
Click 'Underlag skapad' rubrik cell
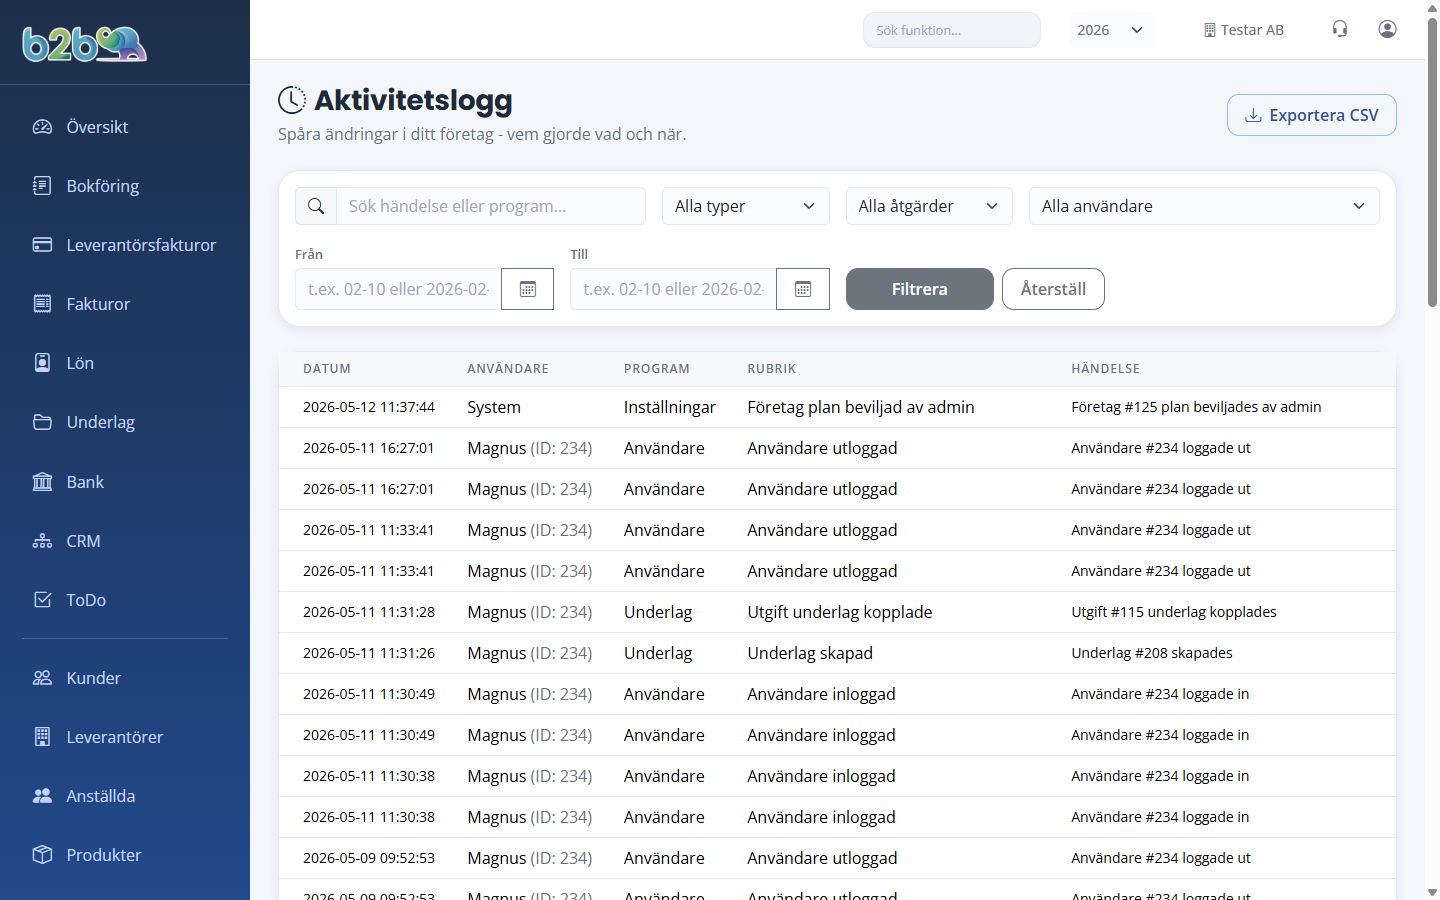pos(810,653)
